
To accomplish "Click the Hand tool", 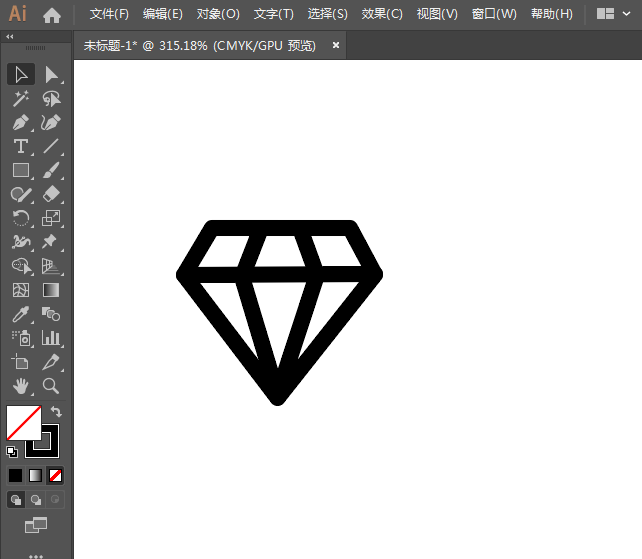I will (20, 386).
